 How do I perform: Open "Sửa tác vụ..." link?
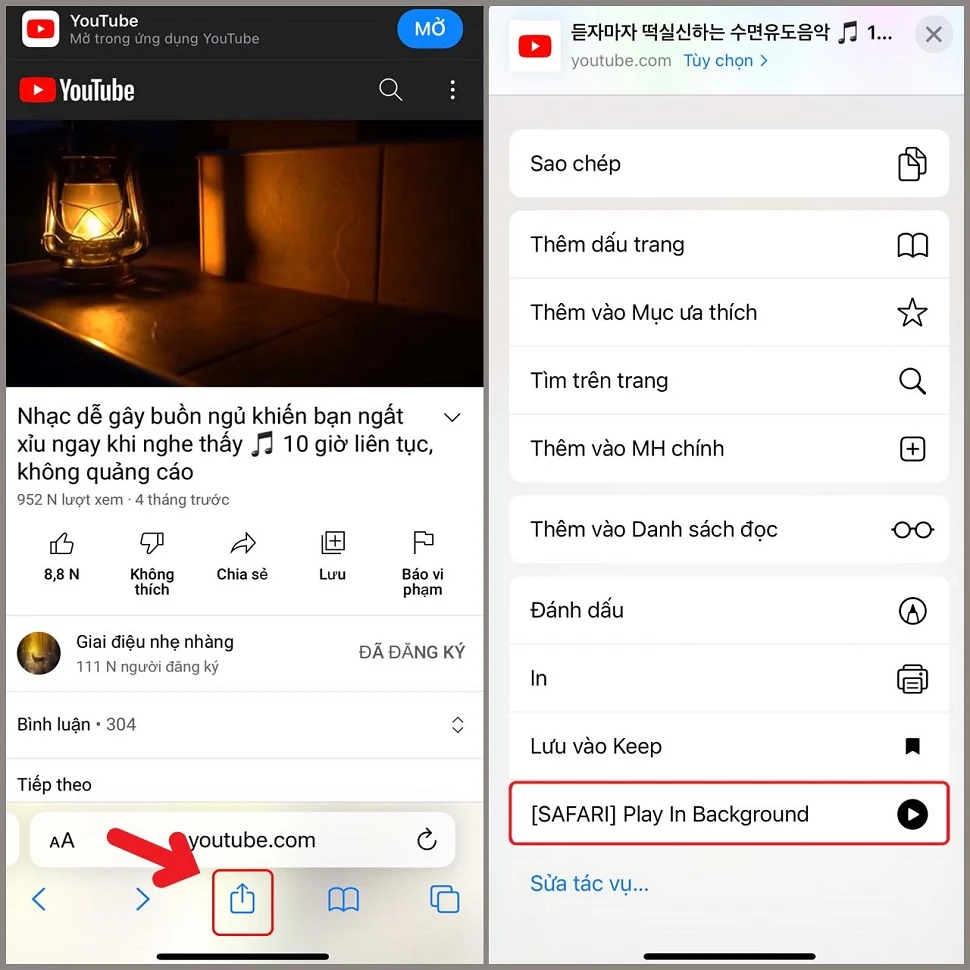589,883
